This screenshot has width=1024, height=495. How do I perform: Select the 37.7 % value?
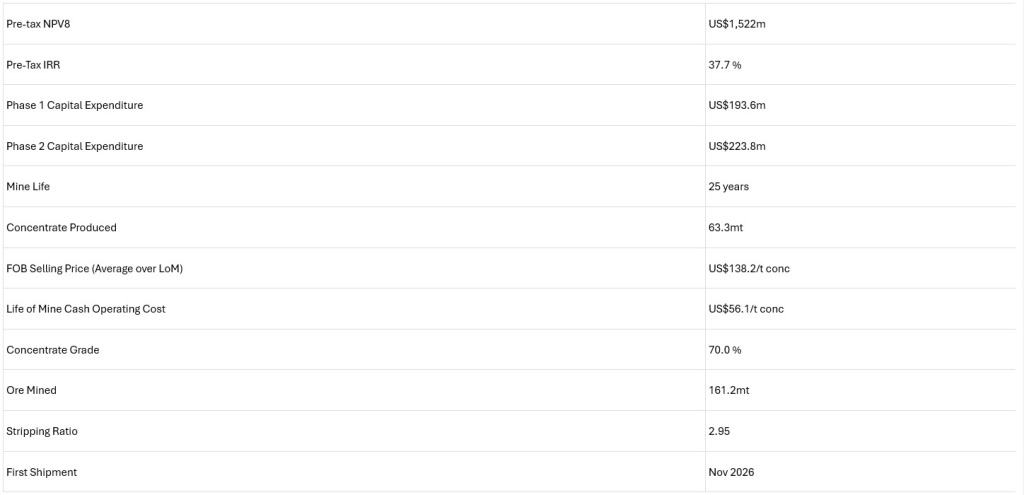pyautogui.click(x=725, y=65)
